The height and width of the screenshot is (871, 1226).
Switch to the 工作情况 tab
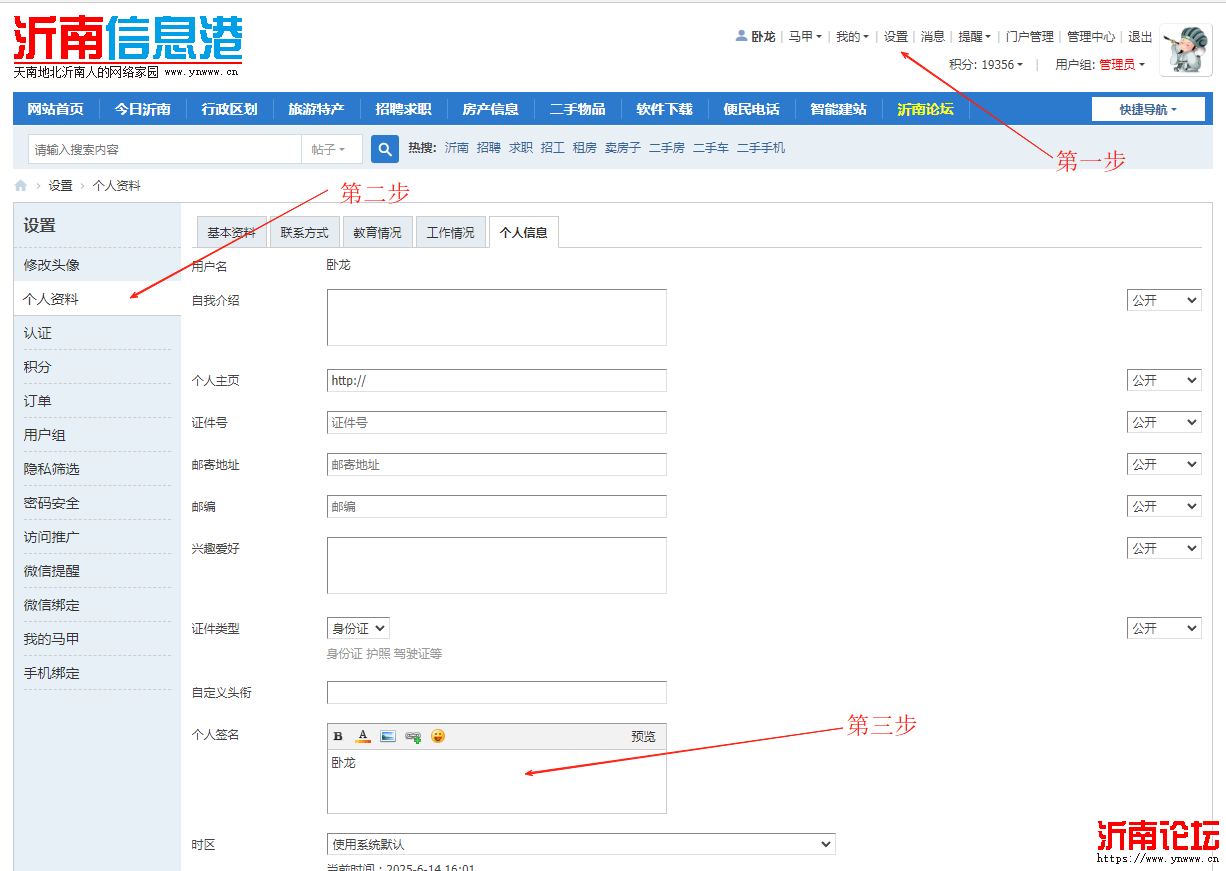tap(450, 231)
